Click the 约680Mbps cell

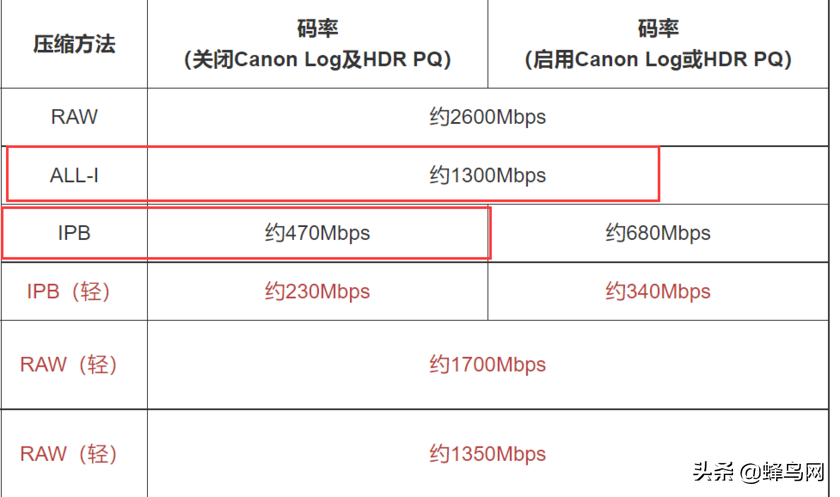(658, 233)
